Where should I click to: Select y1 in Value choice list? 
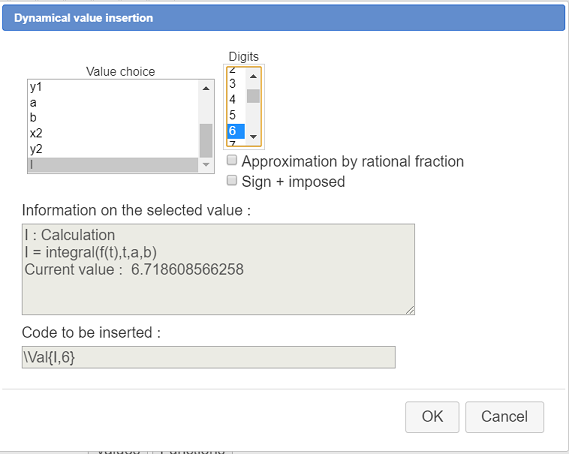(x=113, y=87)
